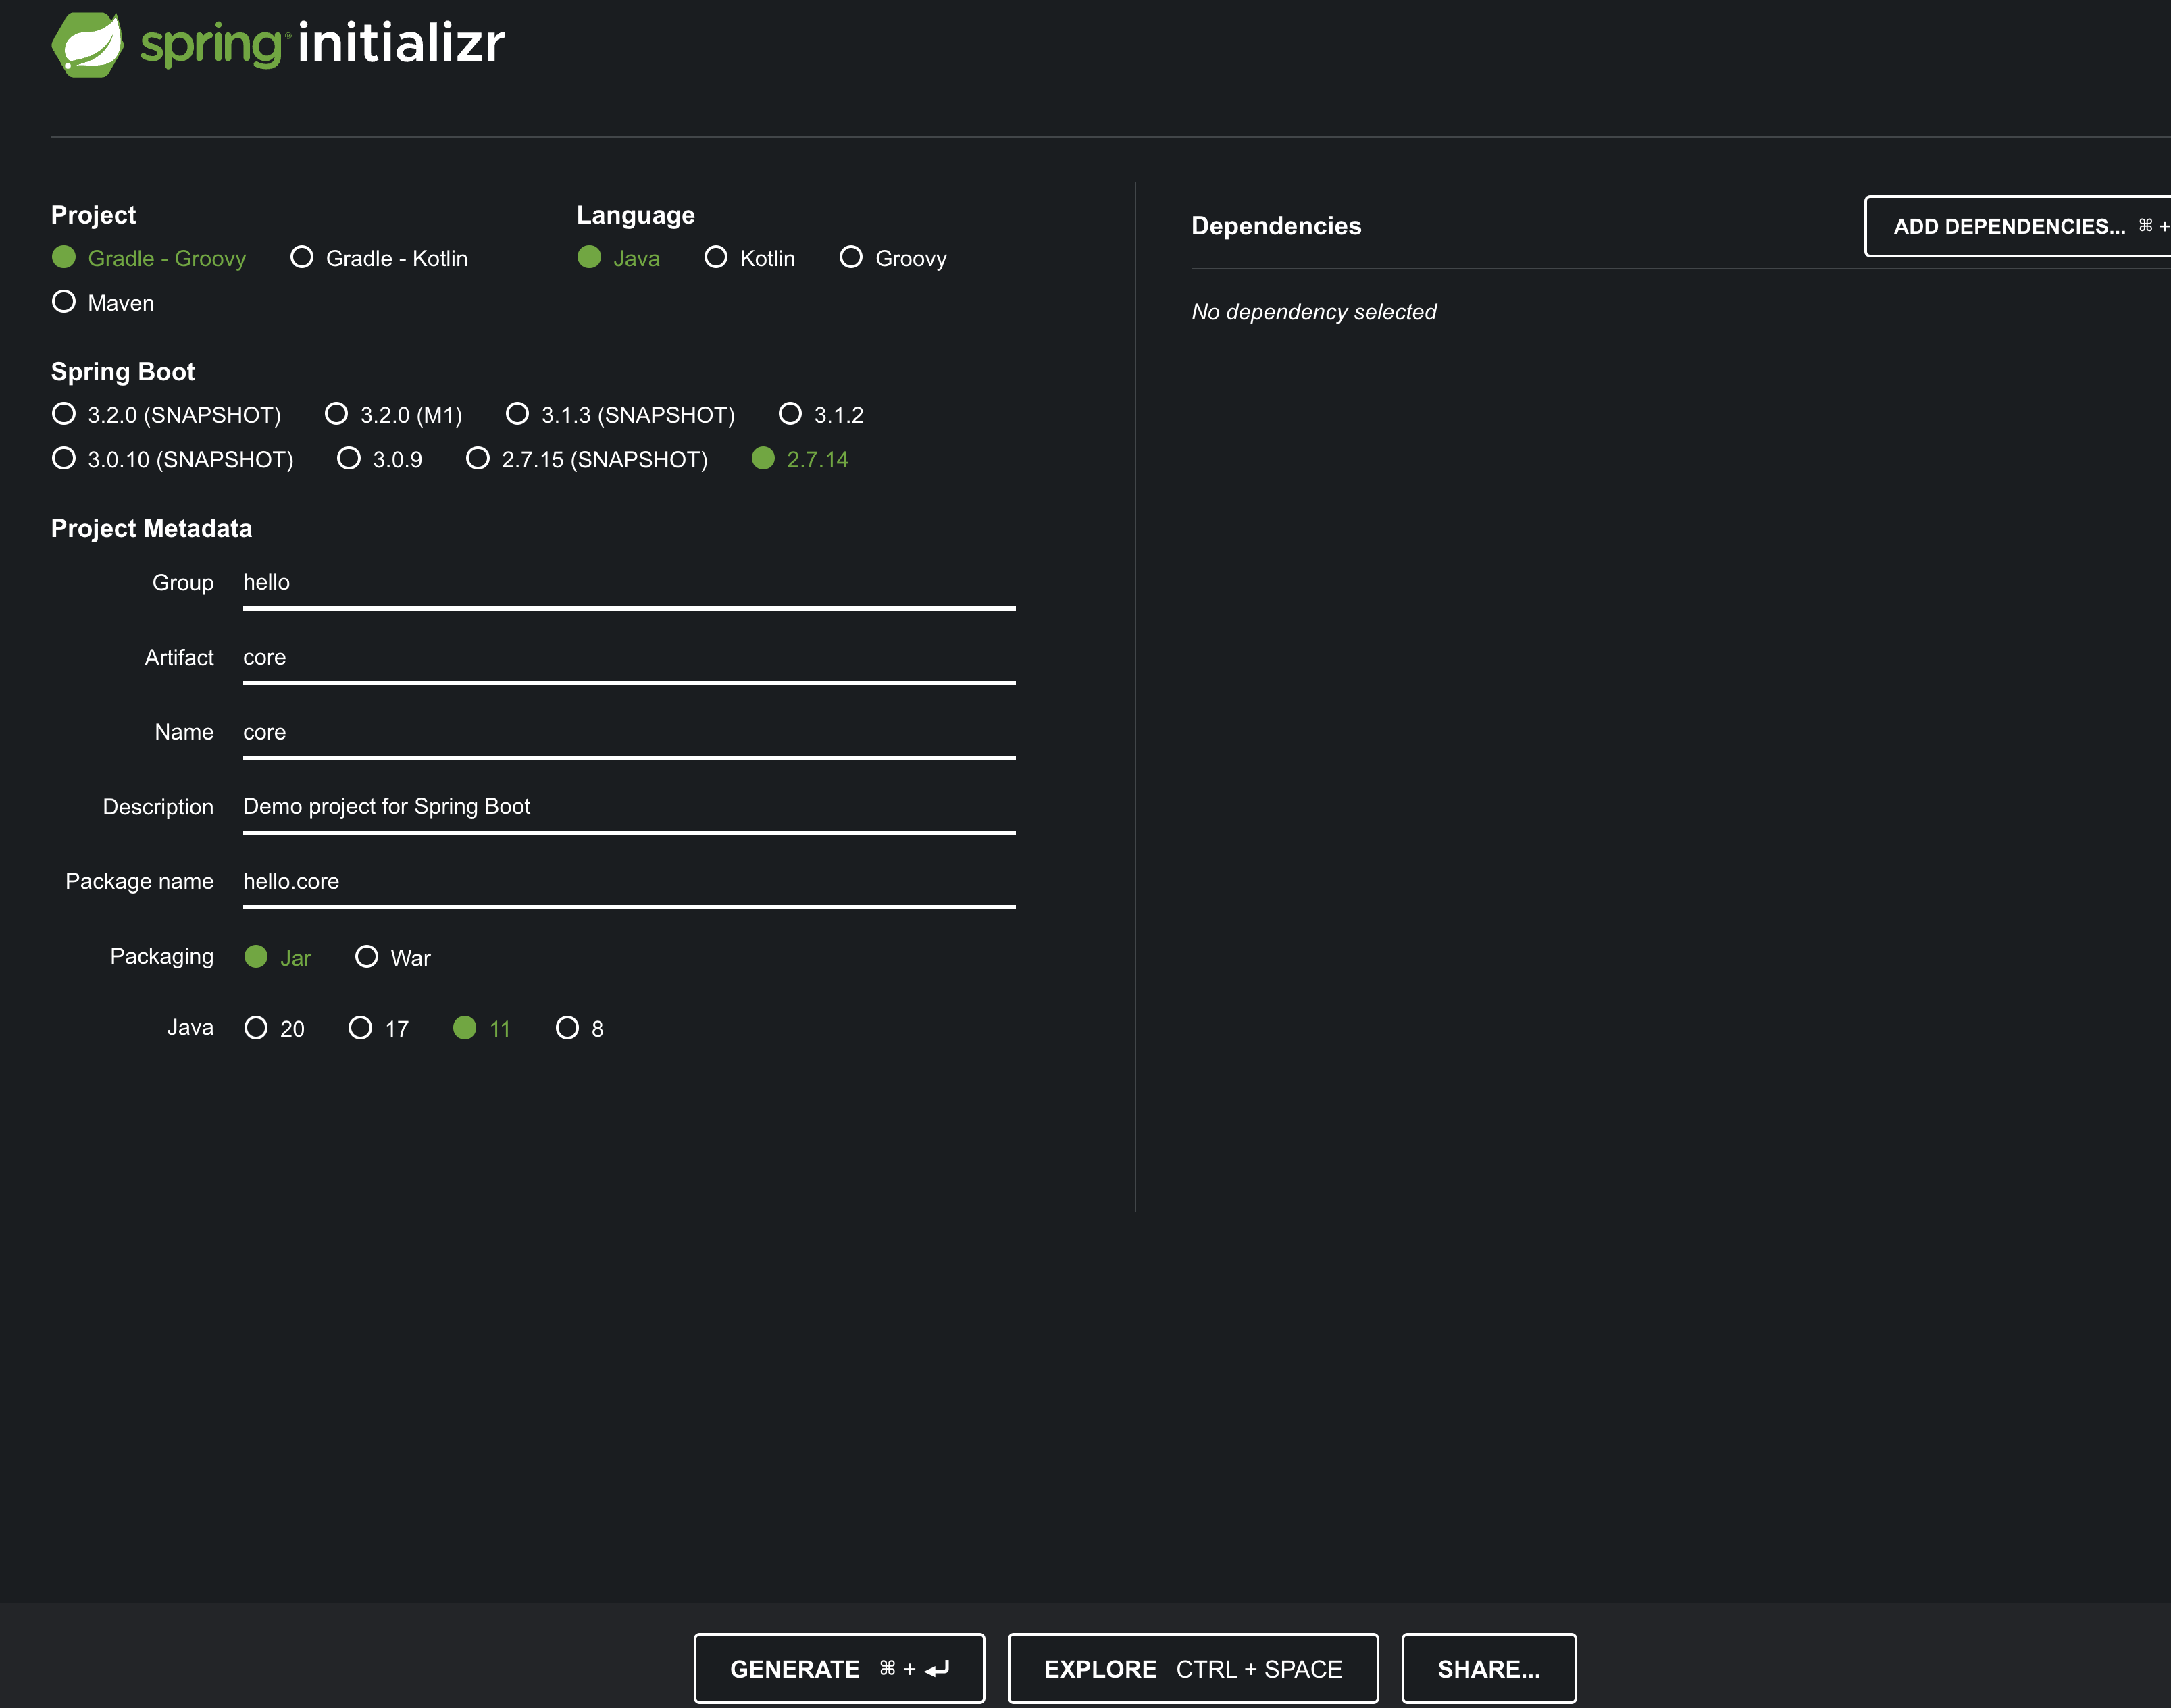Click the Generate project button
This screenshot has width=2171, height=1708.
[x=839, y=1669]
